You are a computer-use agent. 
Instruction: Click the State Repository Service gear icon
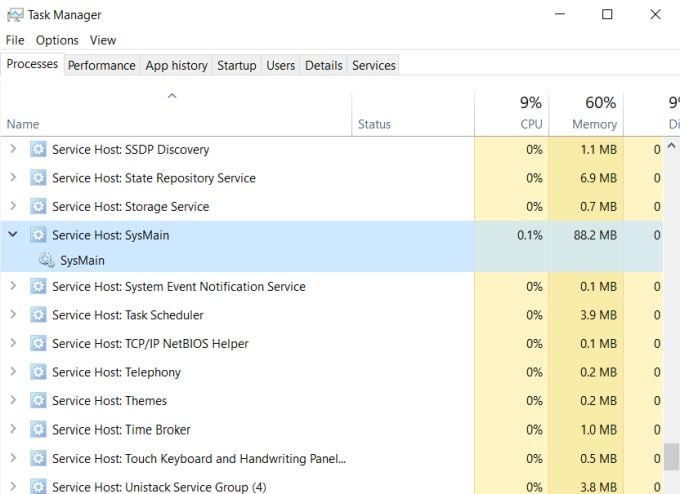(38, 178)
